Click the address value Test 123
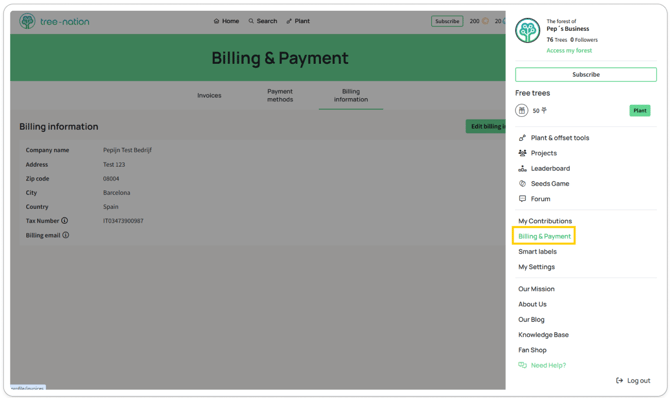 114,165
